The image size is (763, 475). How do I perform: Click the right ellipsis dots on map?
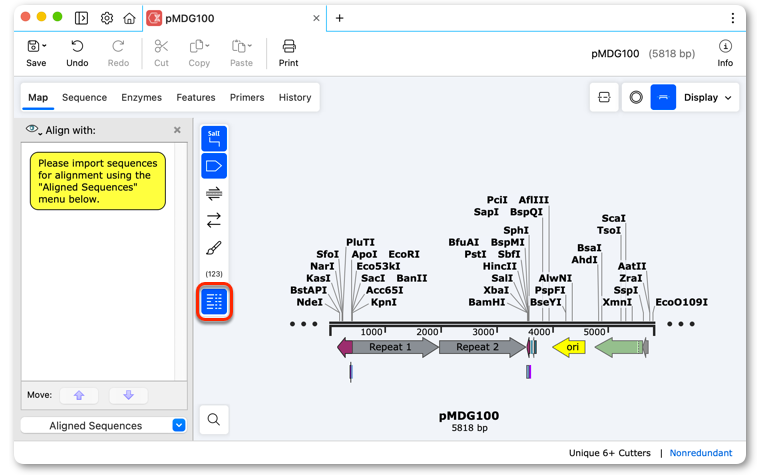681,324
